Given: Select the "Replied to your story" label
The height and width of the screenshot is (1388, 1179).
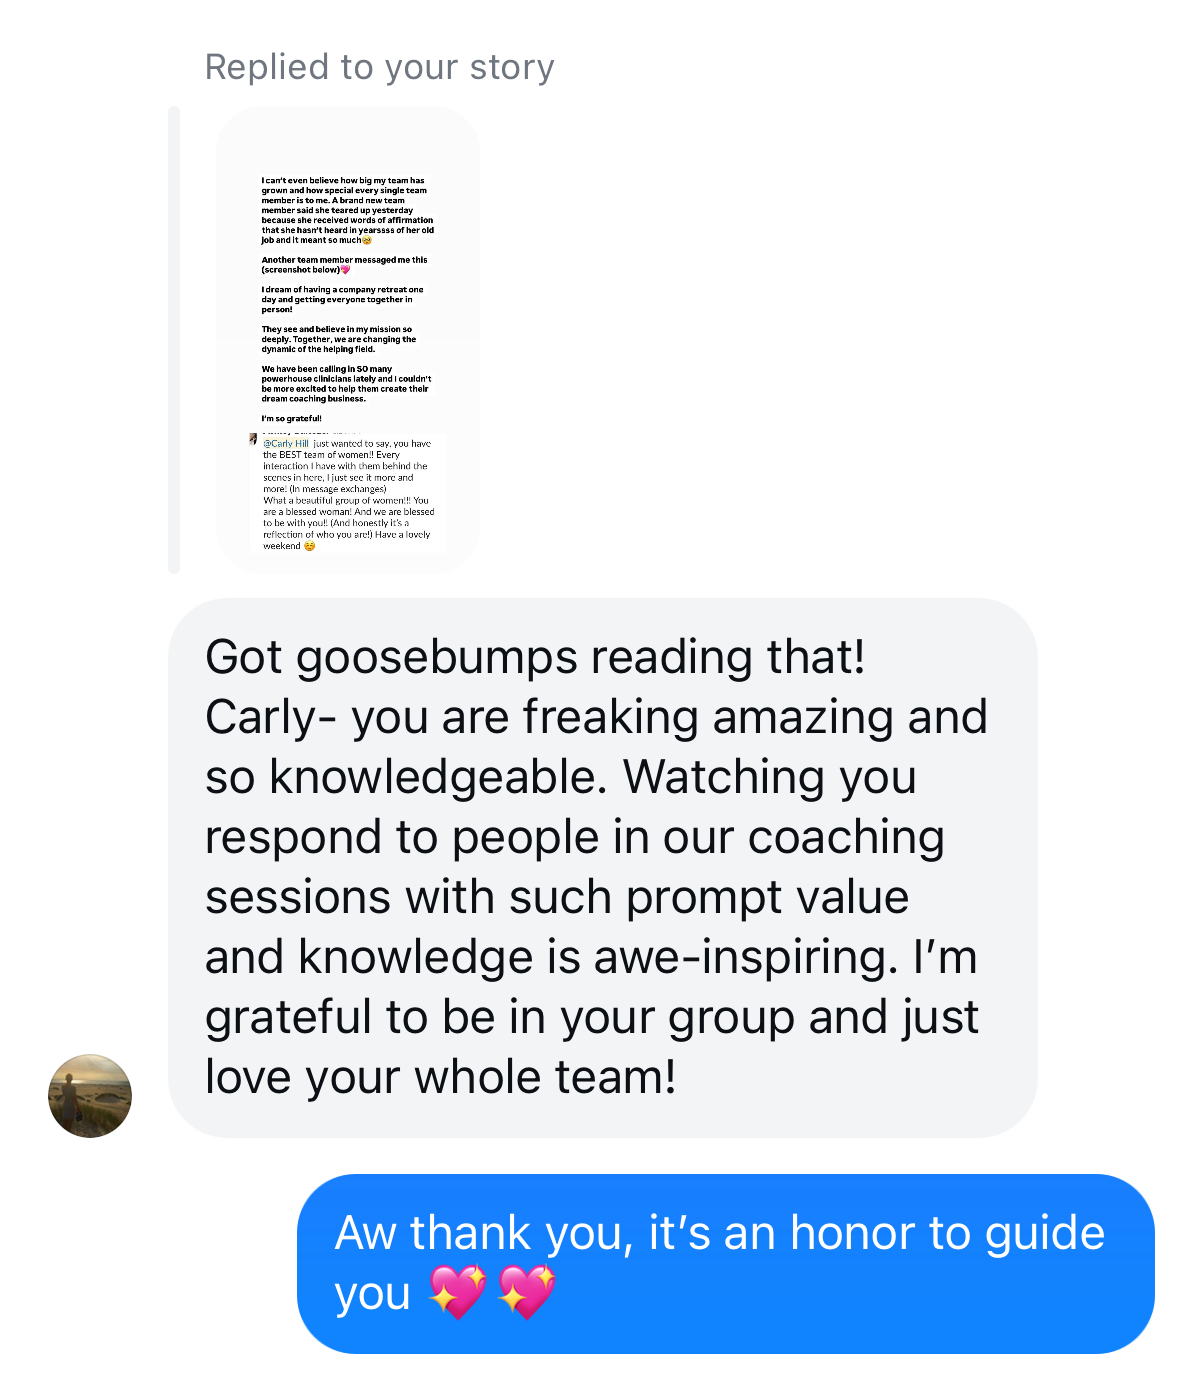Looking at the screenshot, I should (x=379, y=67).
